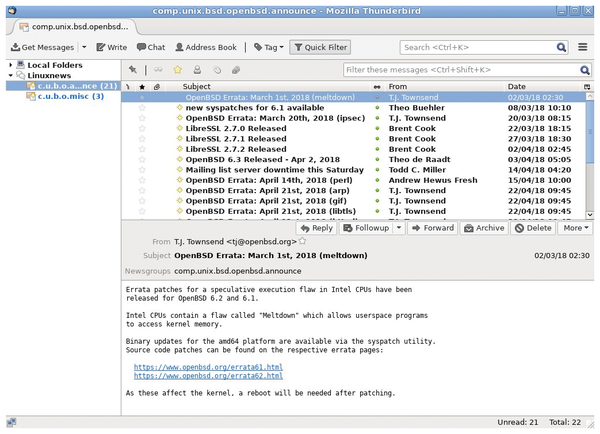
Task: Sort by the read-status column header
Action: point(377,86)
